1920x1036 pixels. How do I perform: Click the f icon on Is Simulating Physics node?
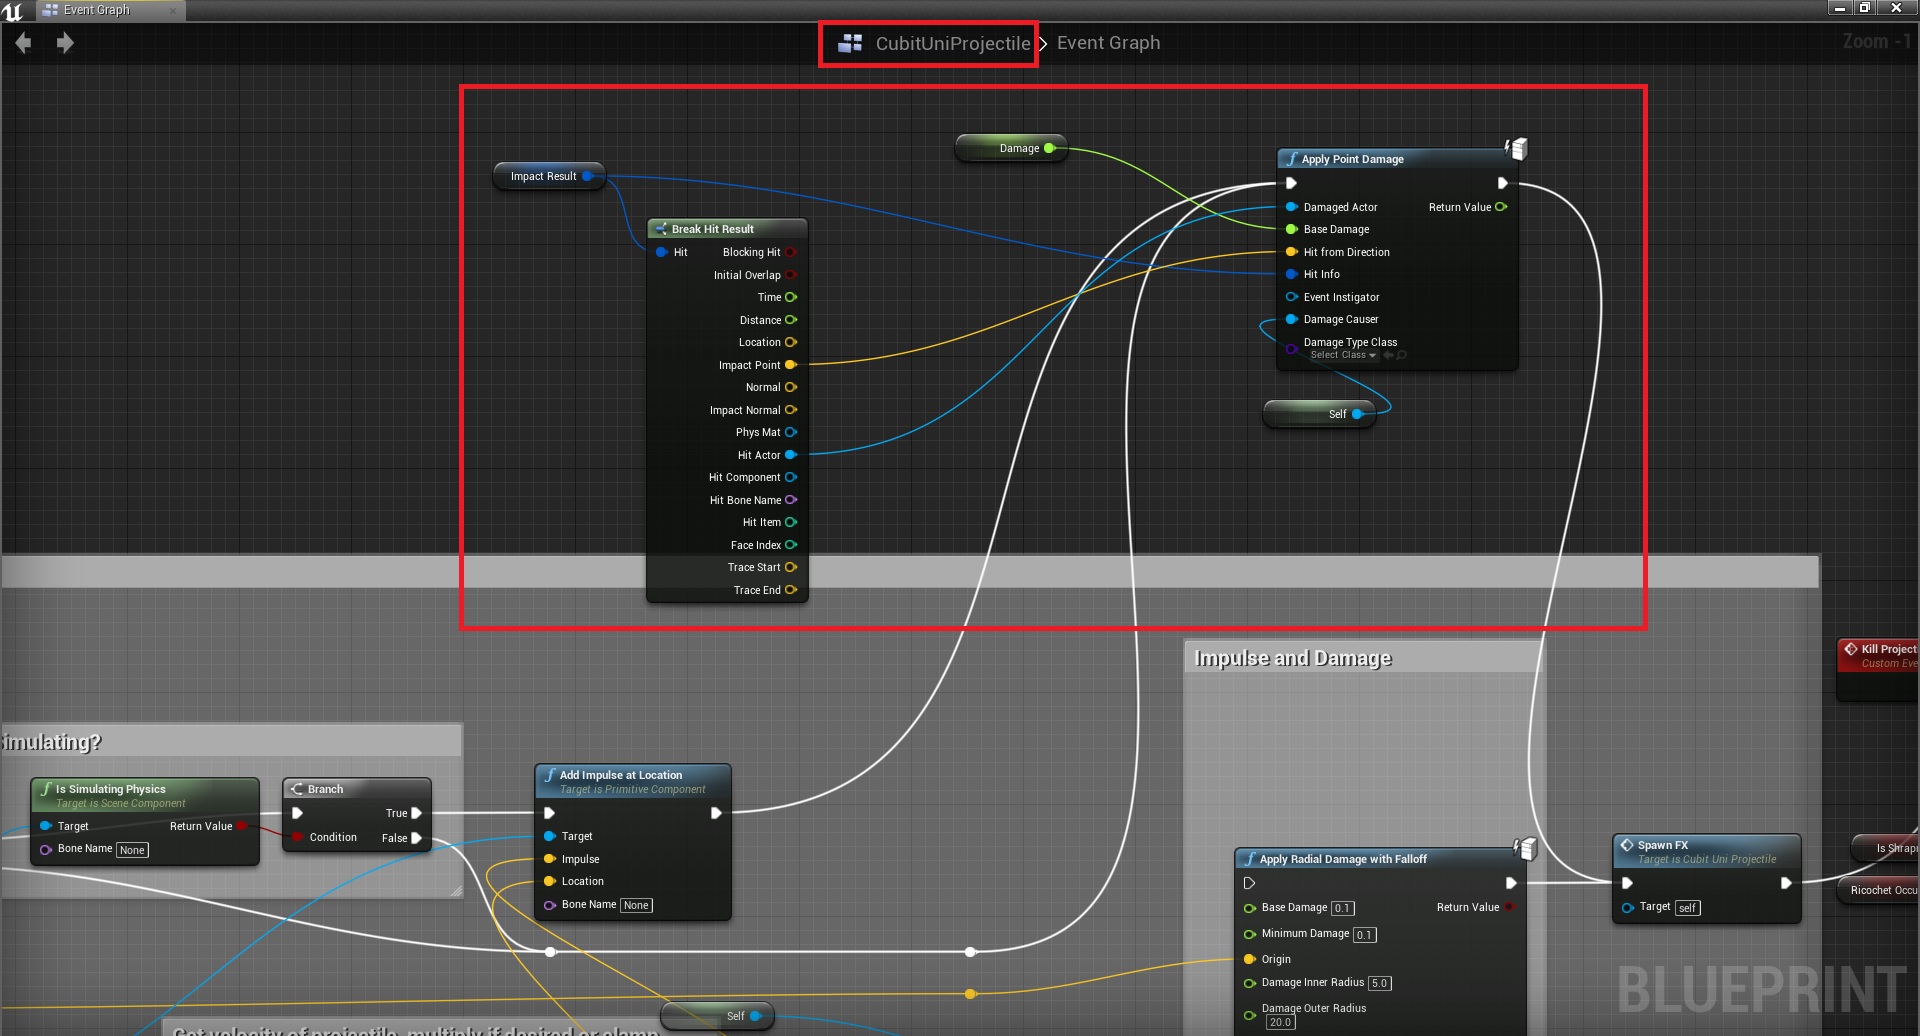pyautogui.click(x=46, y=789)
